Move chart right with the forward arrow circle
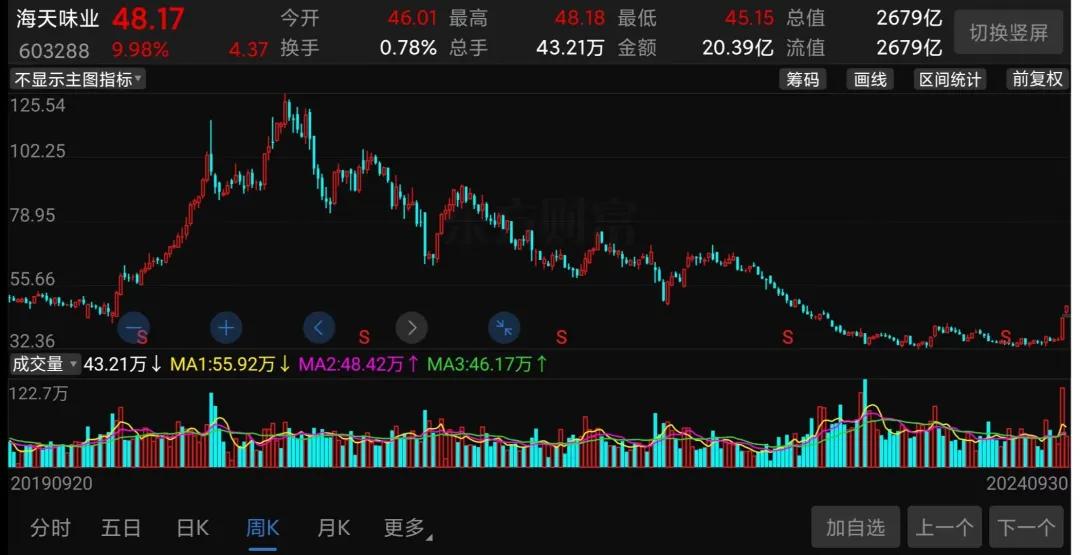 pos(412,328)
